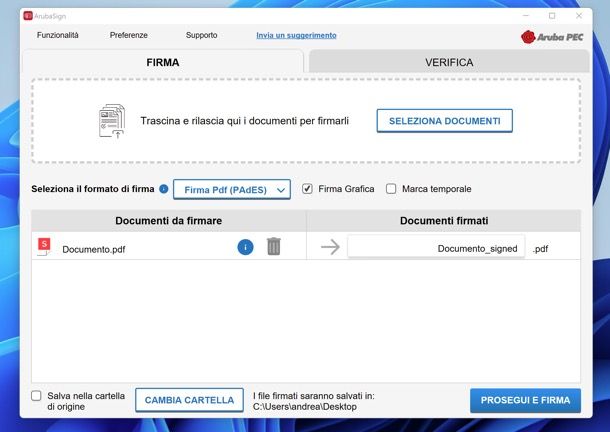Click Invia un suggerimento link
610x432 pixels.
click(x=296, y=35)
